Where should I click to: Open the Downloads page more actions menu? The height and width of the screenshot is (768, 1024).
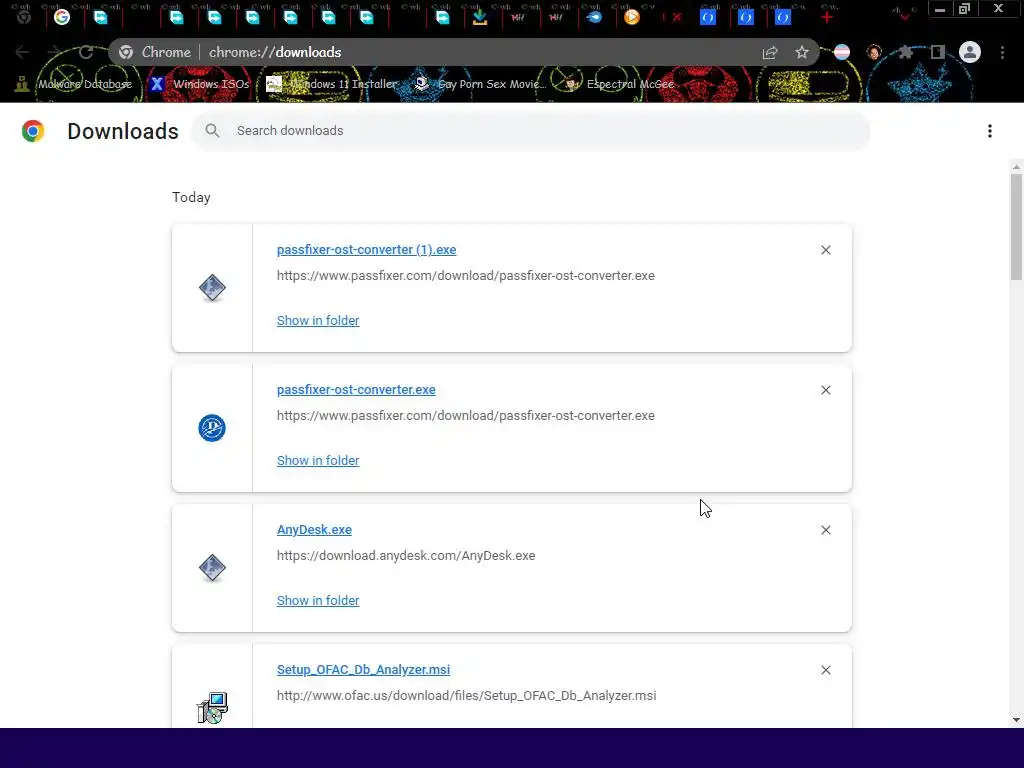pyautogui.click(x=990, y=131)
